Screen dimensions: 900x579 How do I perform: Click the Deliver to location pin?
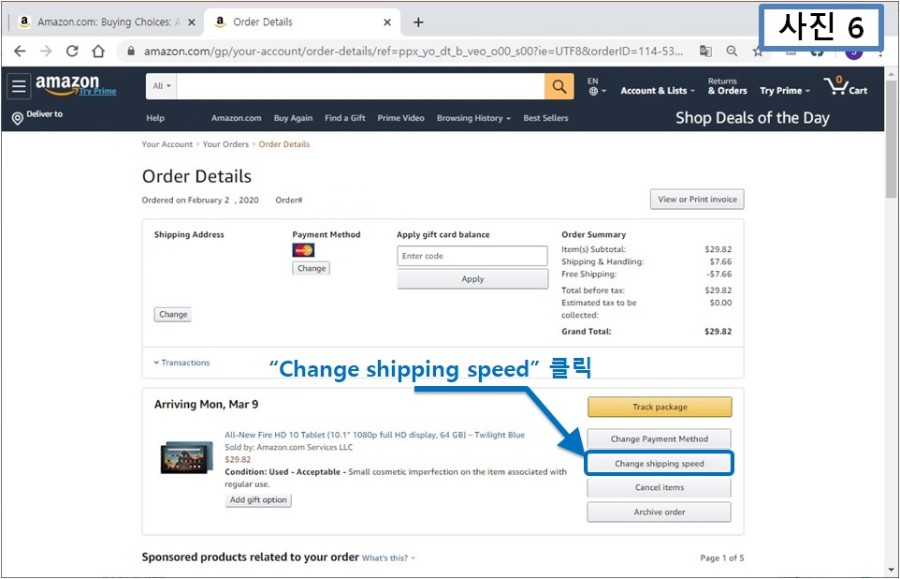tap(18, 118)
